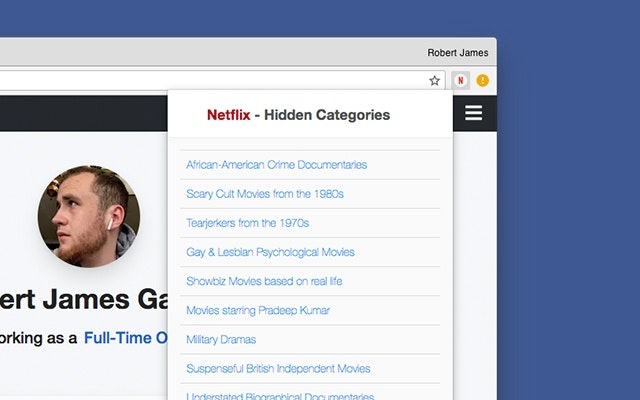The width and height of the screenshot is (640, 400).
Task: Bookmark the page with the star icon
Action: click(x=434, y=80)
